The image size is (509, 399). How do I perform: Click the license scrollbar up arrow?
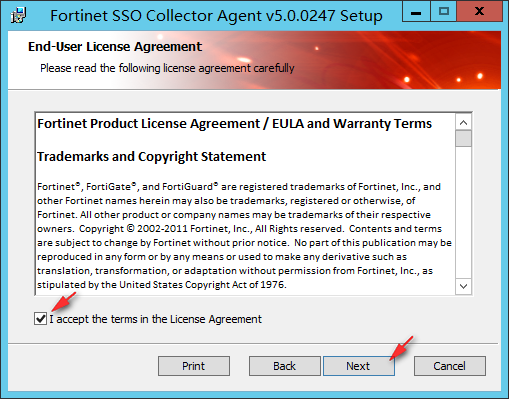[463, 123]
